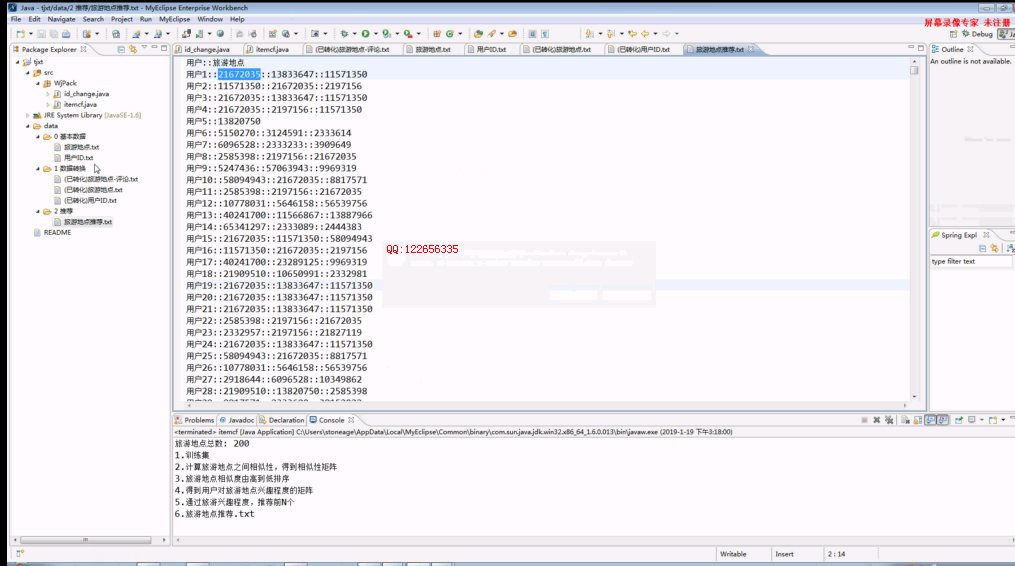Image resolution: width=1015 pixels, height=566 pixels.
Task: Click the Save icon in the toolbar
Action: (38, 33)
